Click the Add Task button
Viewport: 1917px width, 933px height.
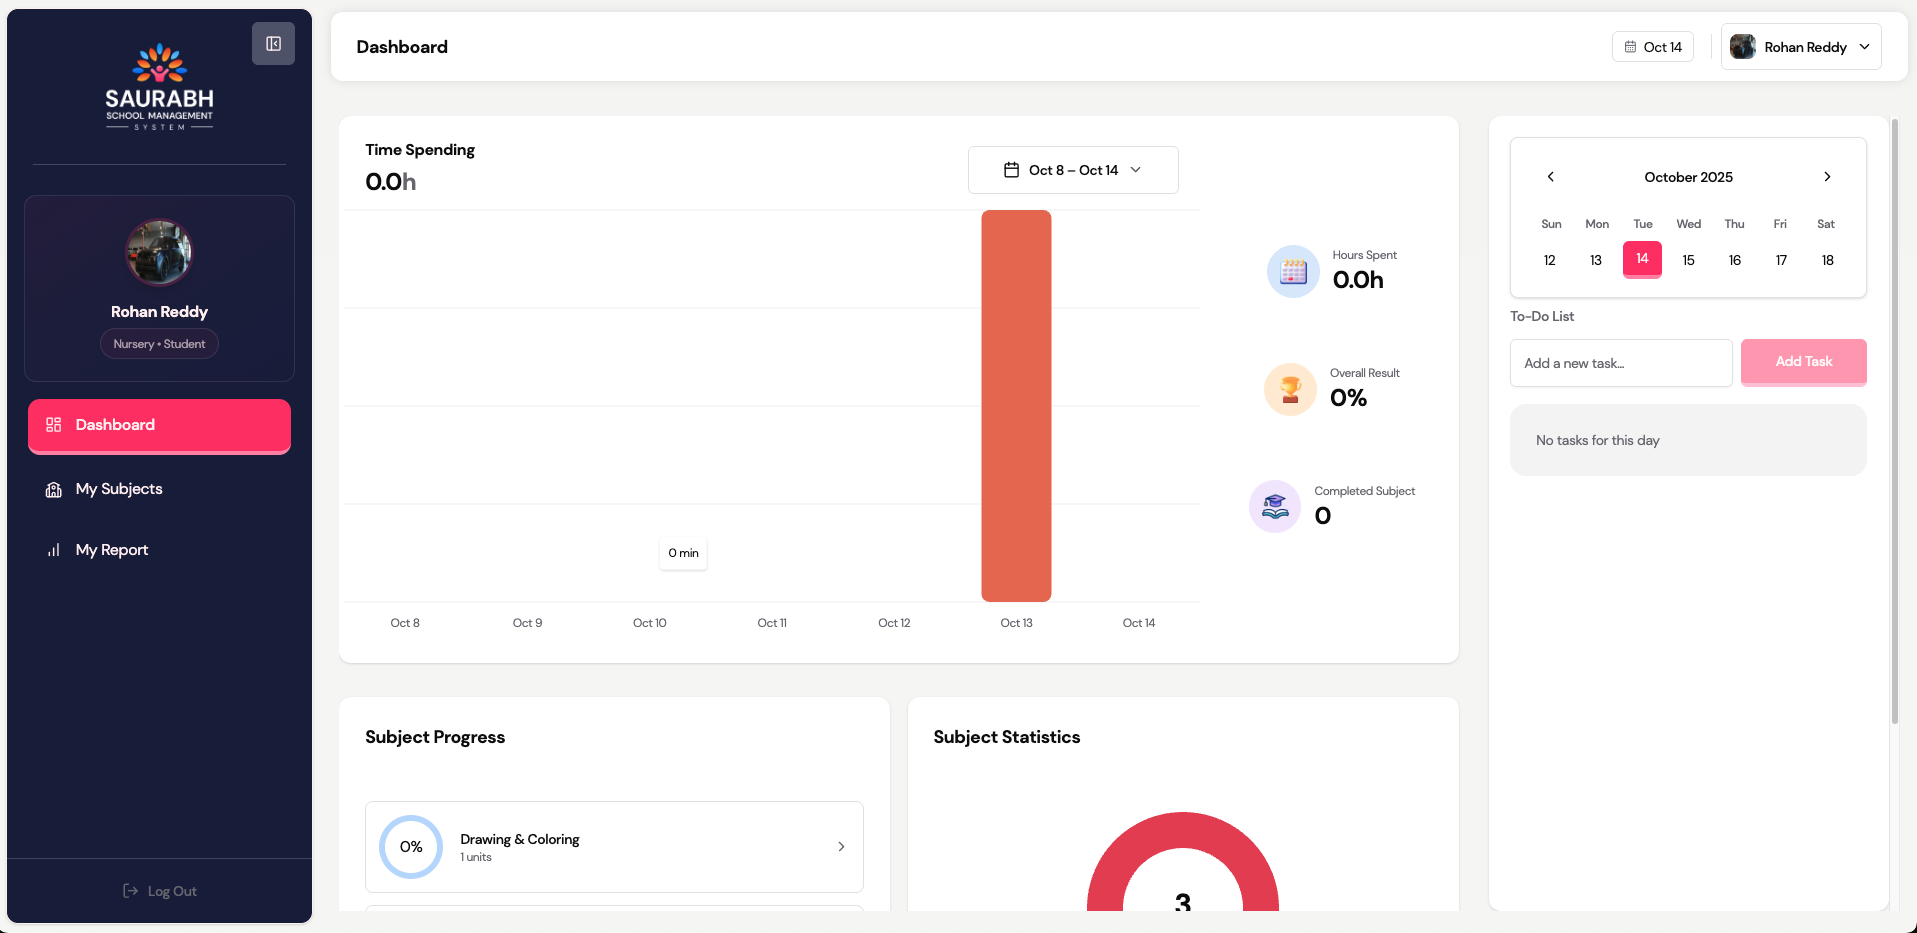1803,362
